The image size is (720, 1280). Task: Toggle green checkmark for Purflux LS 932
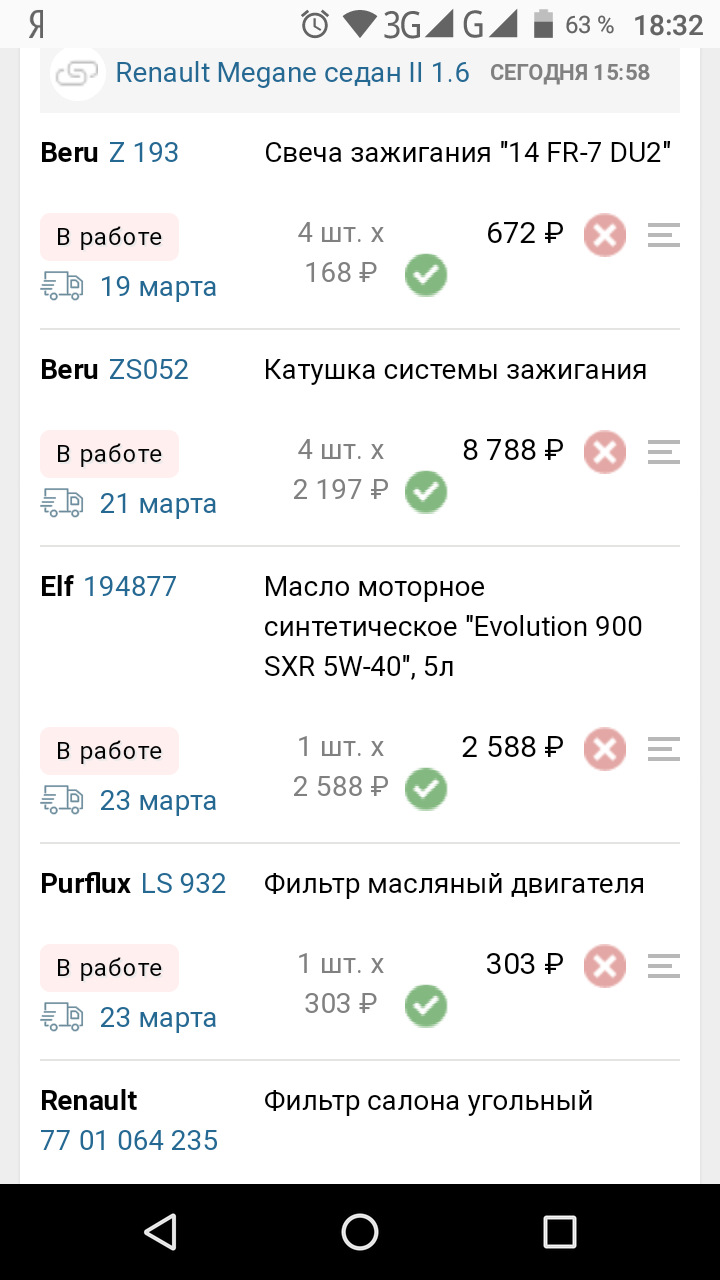click(426, 1006)
